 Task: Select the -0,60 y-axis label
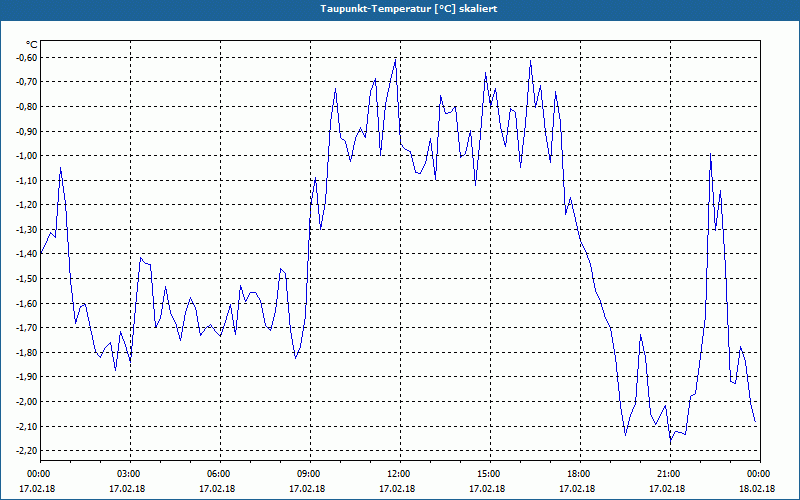[26, 58]
